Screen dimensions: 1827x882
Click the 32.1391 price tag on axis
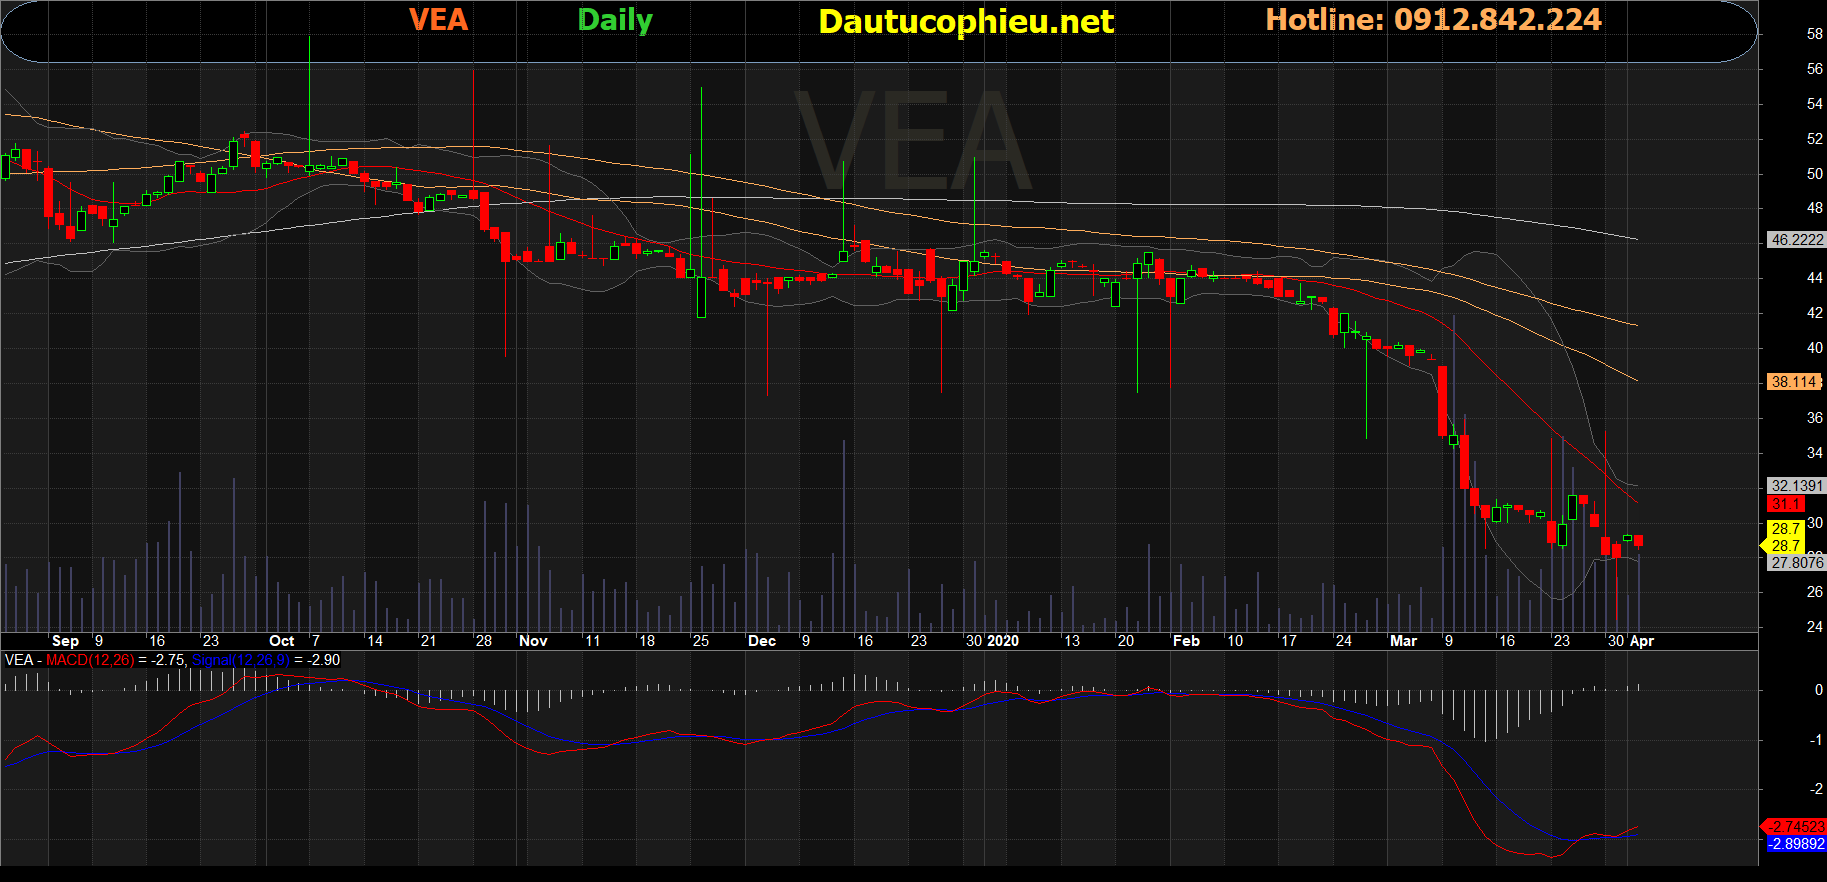coord(1796,486)
